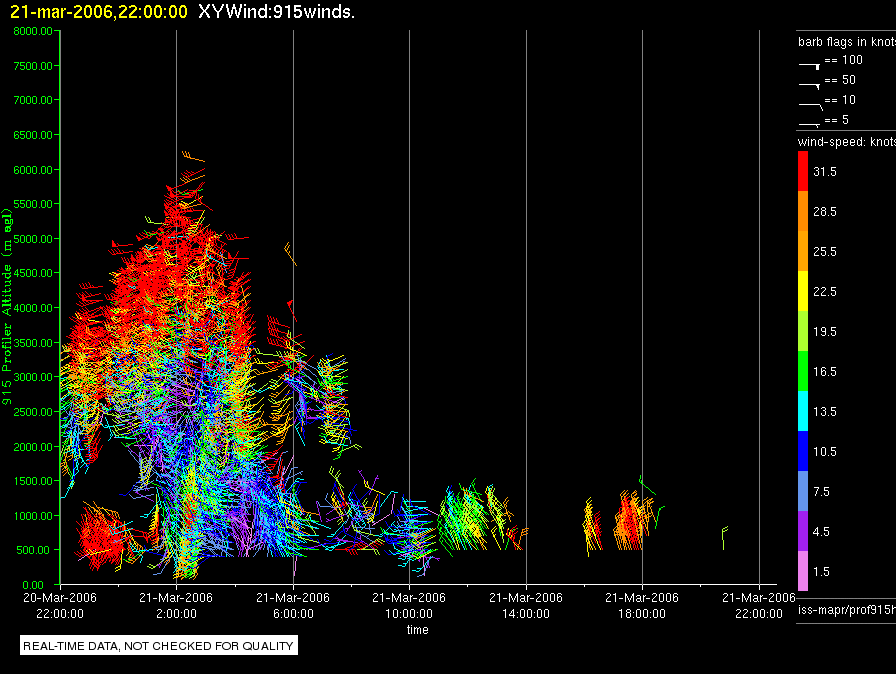The width and height of the screenshot is (896, 674).
Task: Select the red 31.5 knot color swatch
Action: 803,171
